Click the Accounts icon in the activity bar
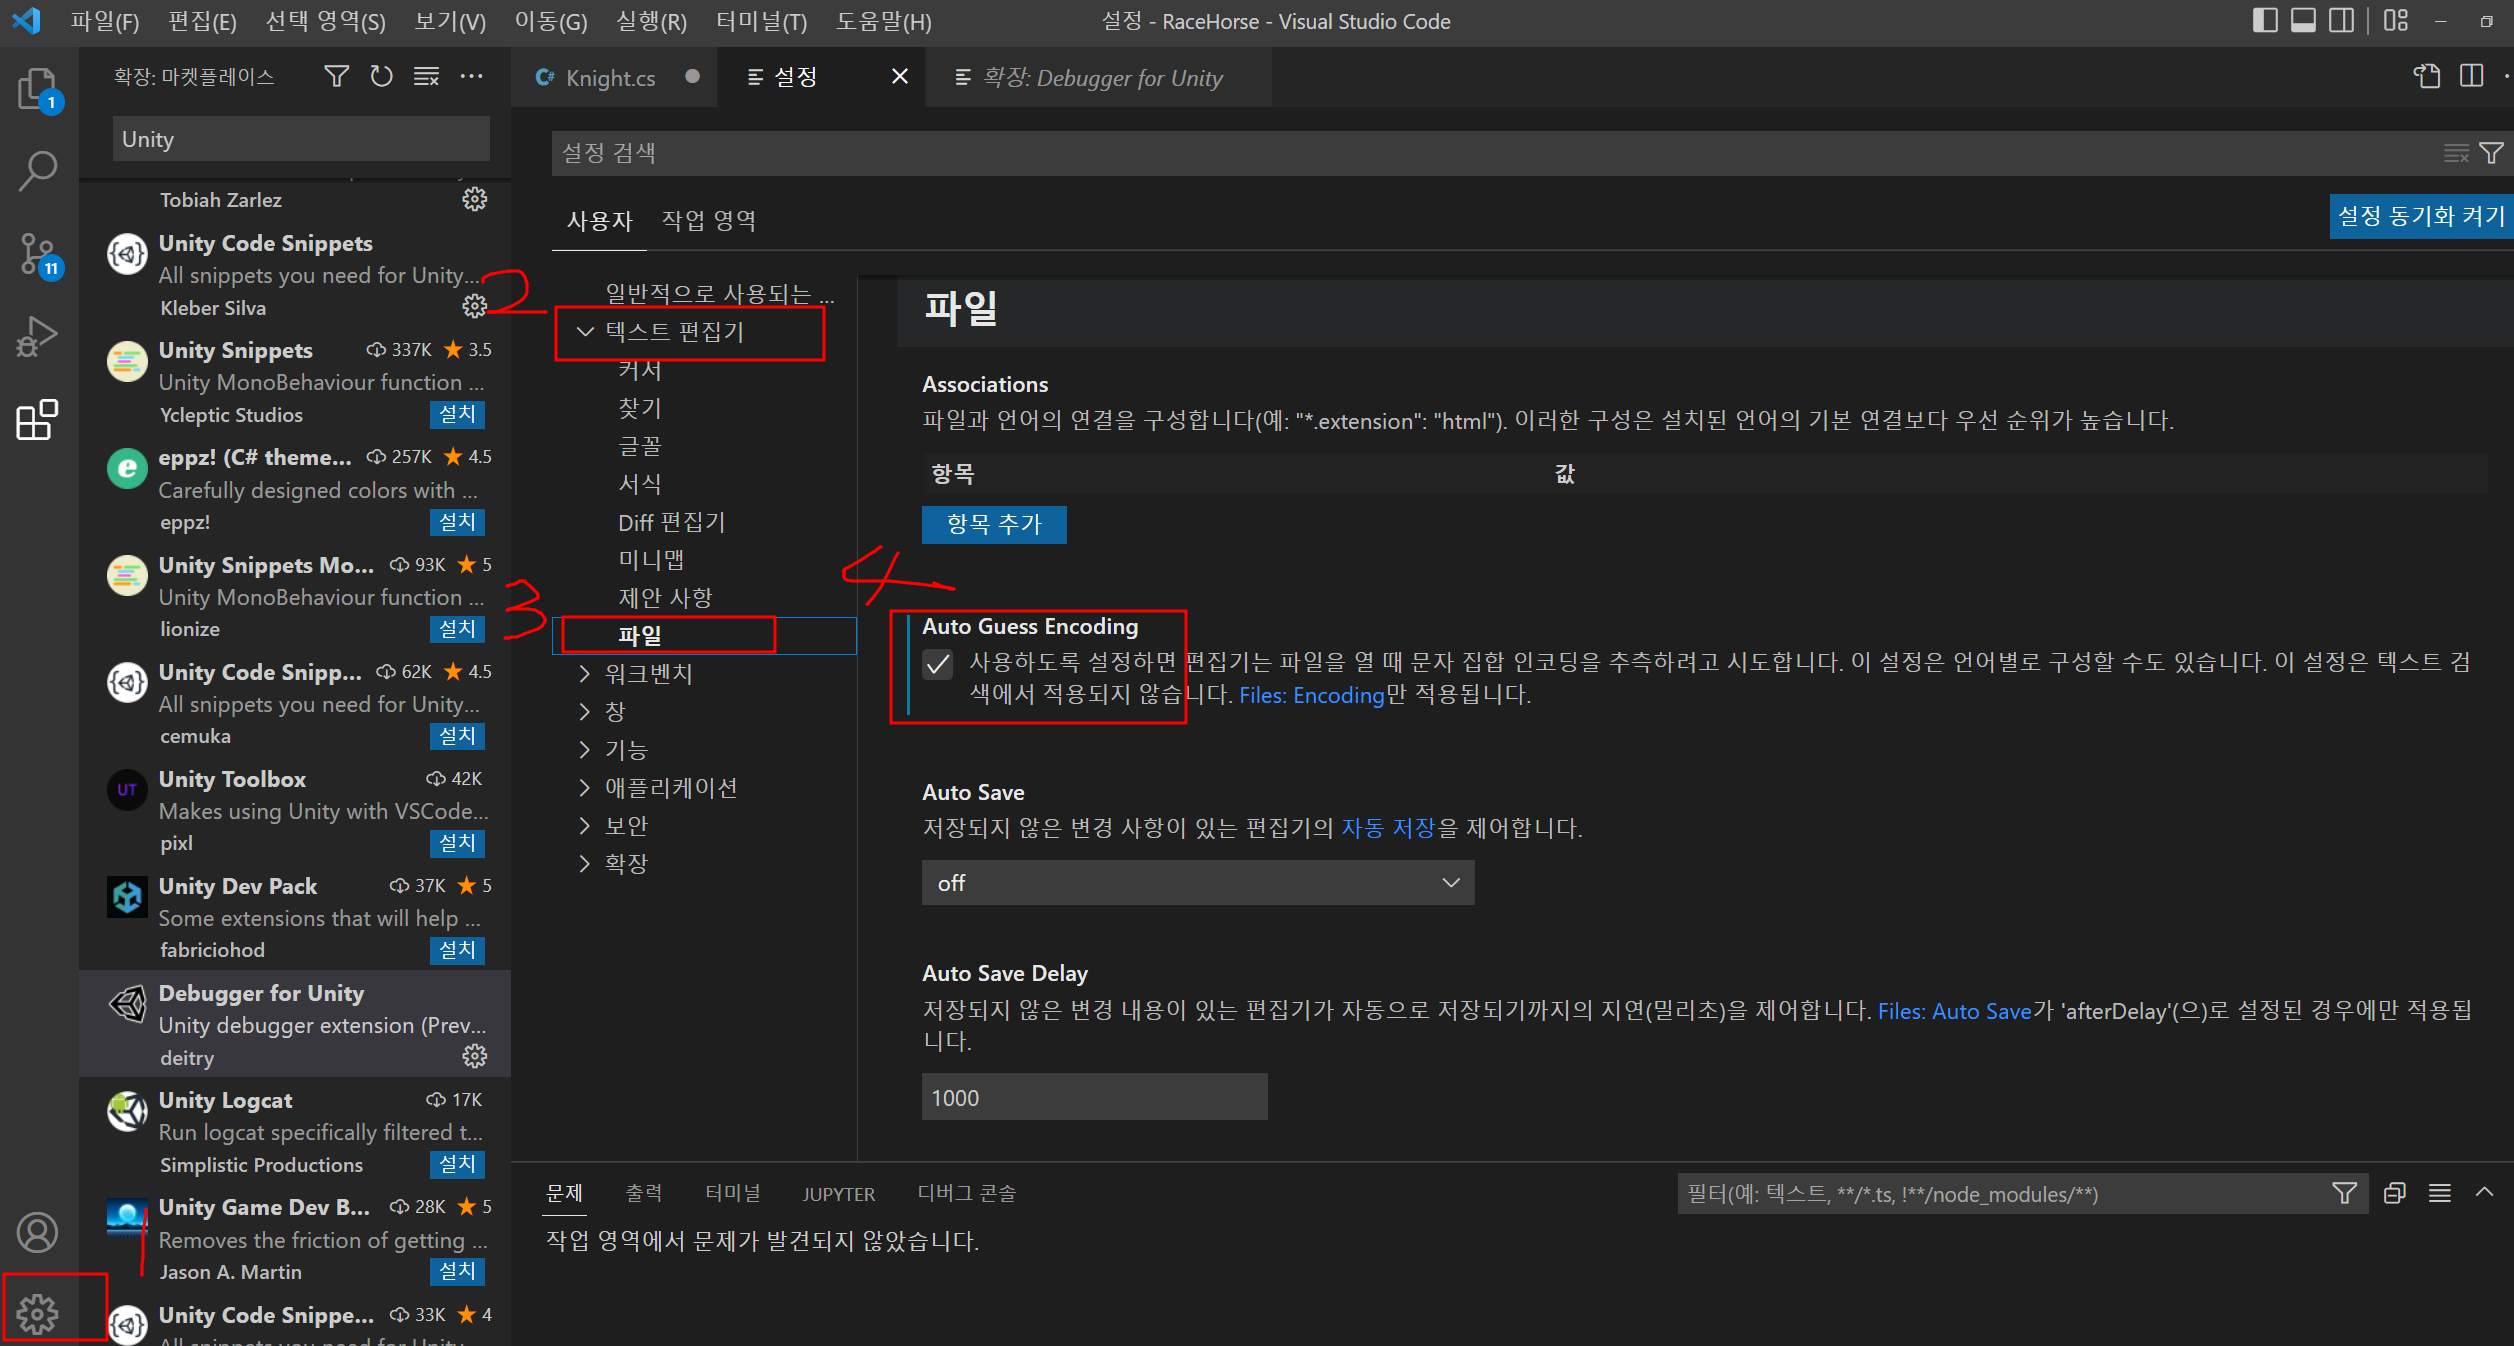 tap(38, 1232)
